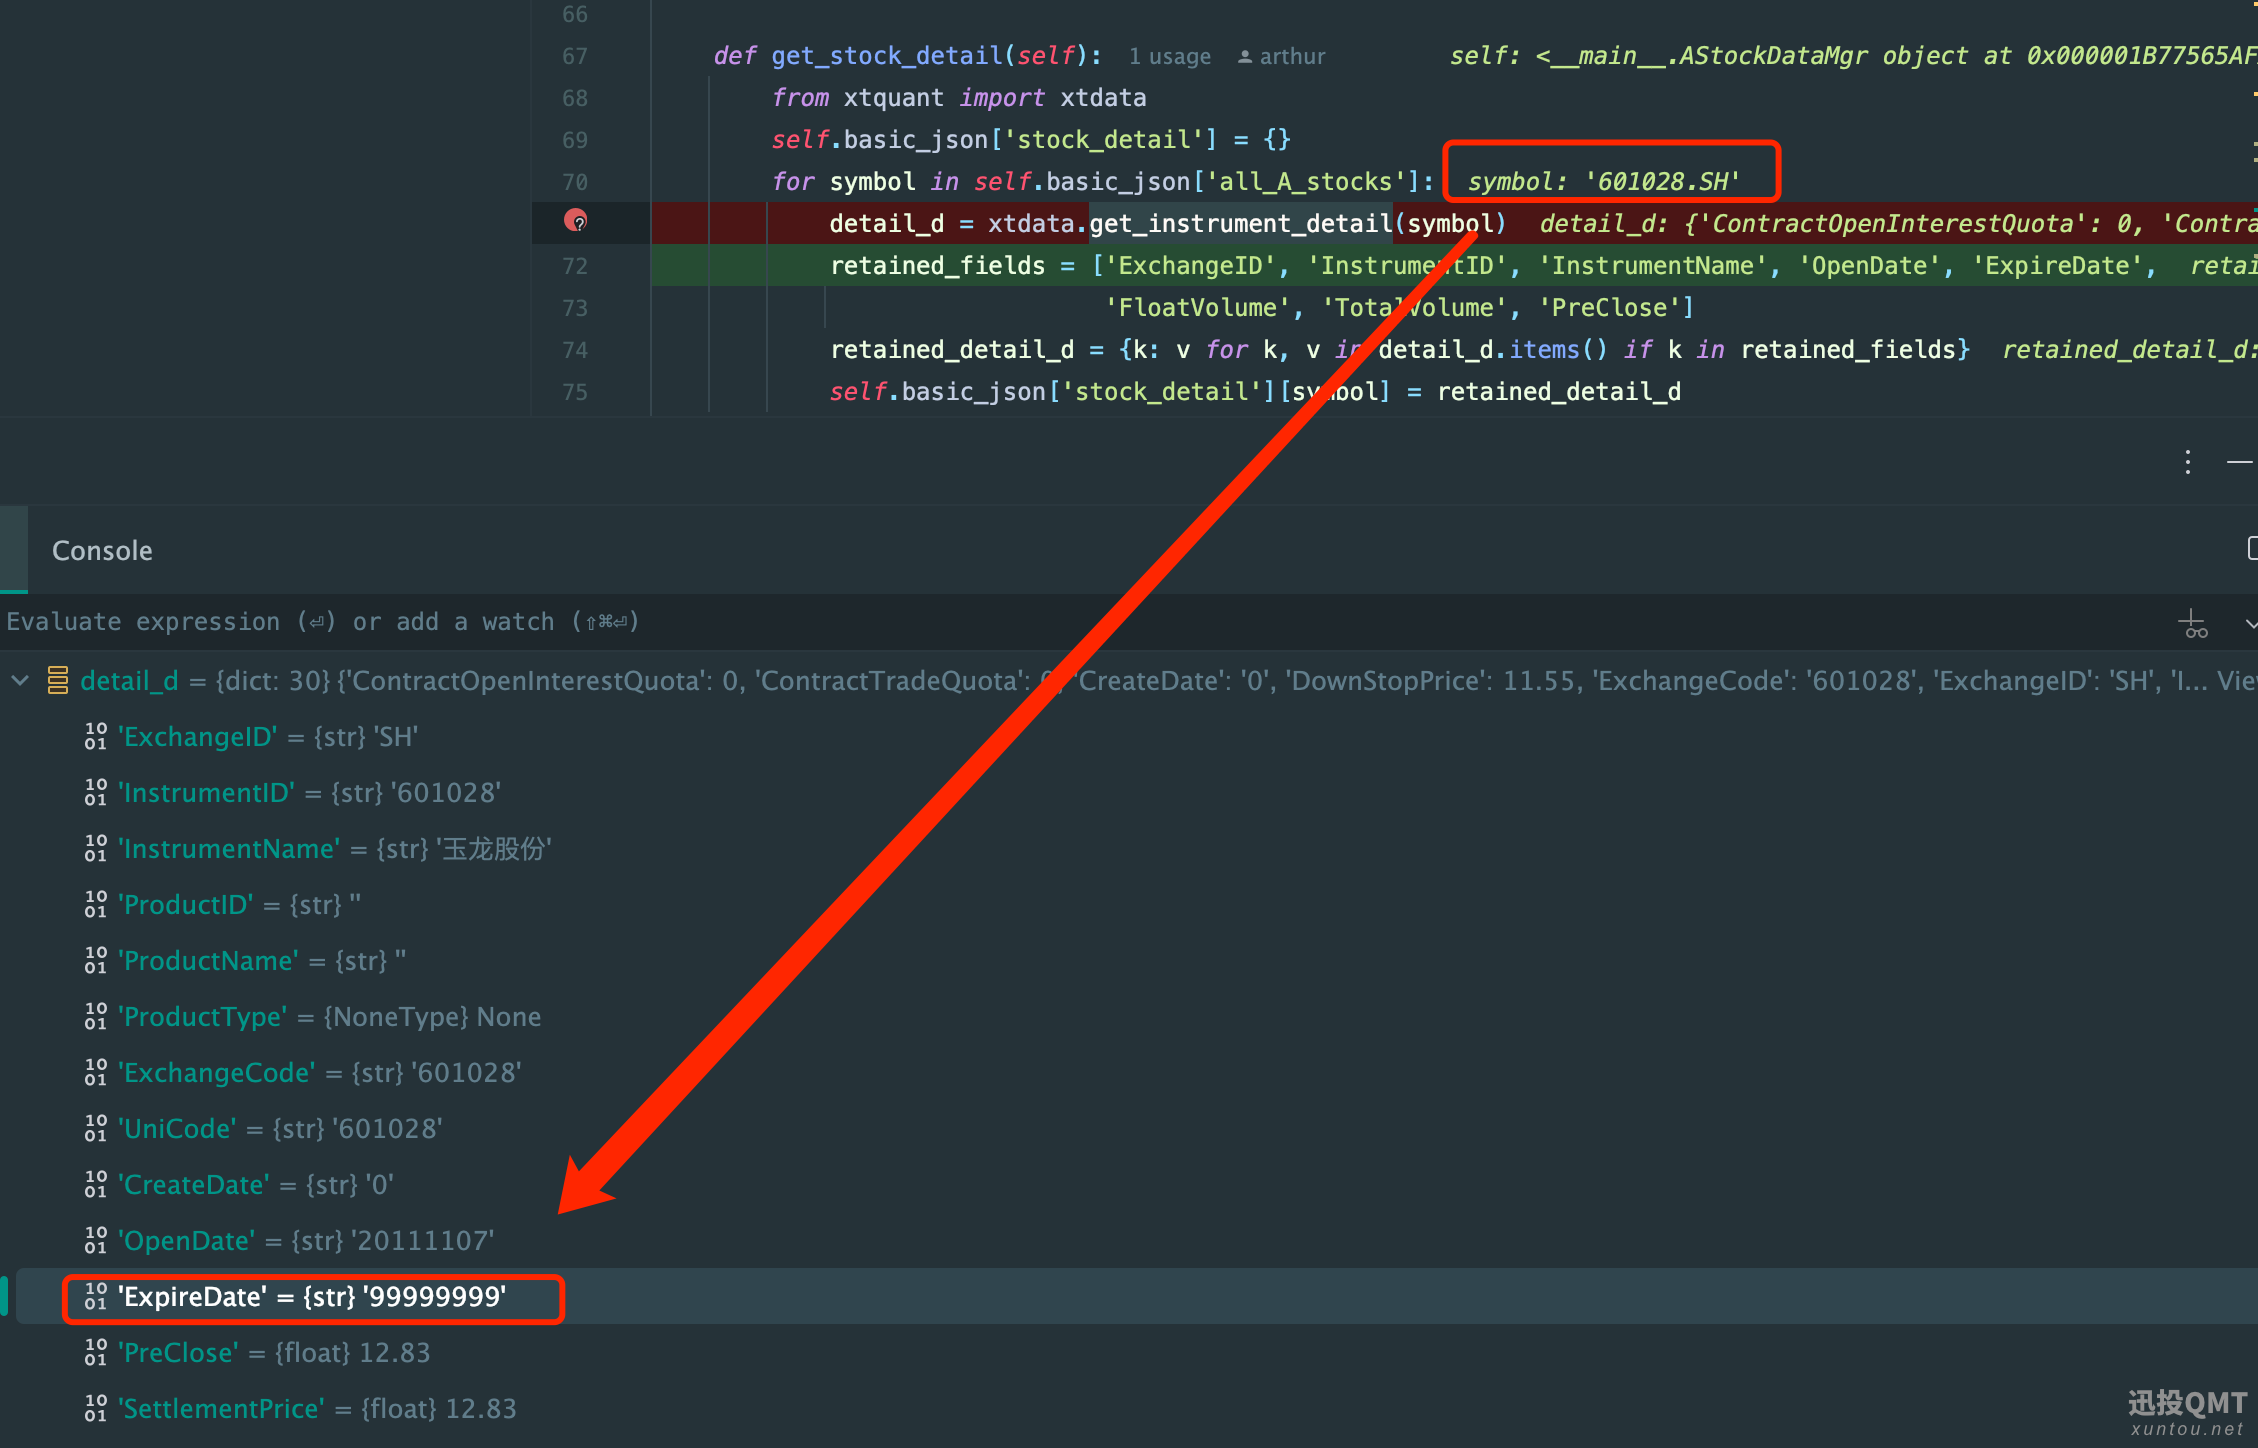Image resolution: width=2258 pixels, height=1448 pixels.
Task: Open the Console tab
Action: point(102,551)
